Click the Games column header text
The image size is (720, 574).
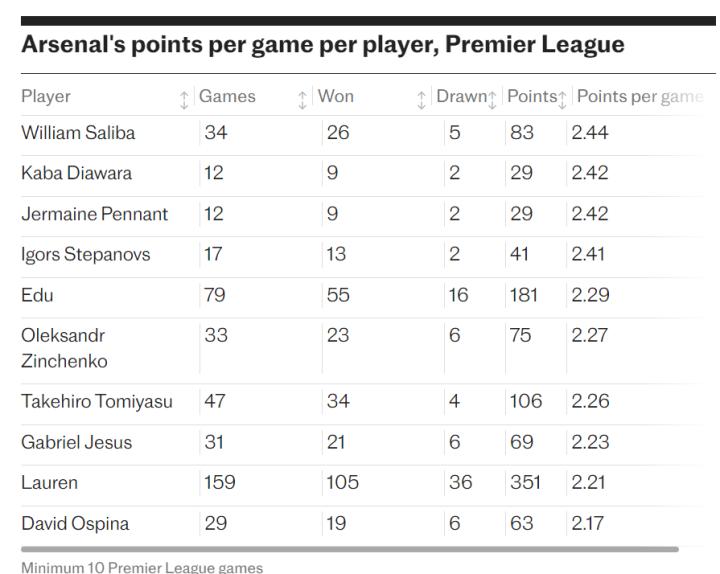point(227,97)
